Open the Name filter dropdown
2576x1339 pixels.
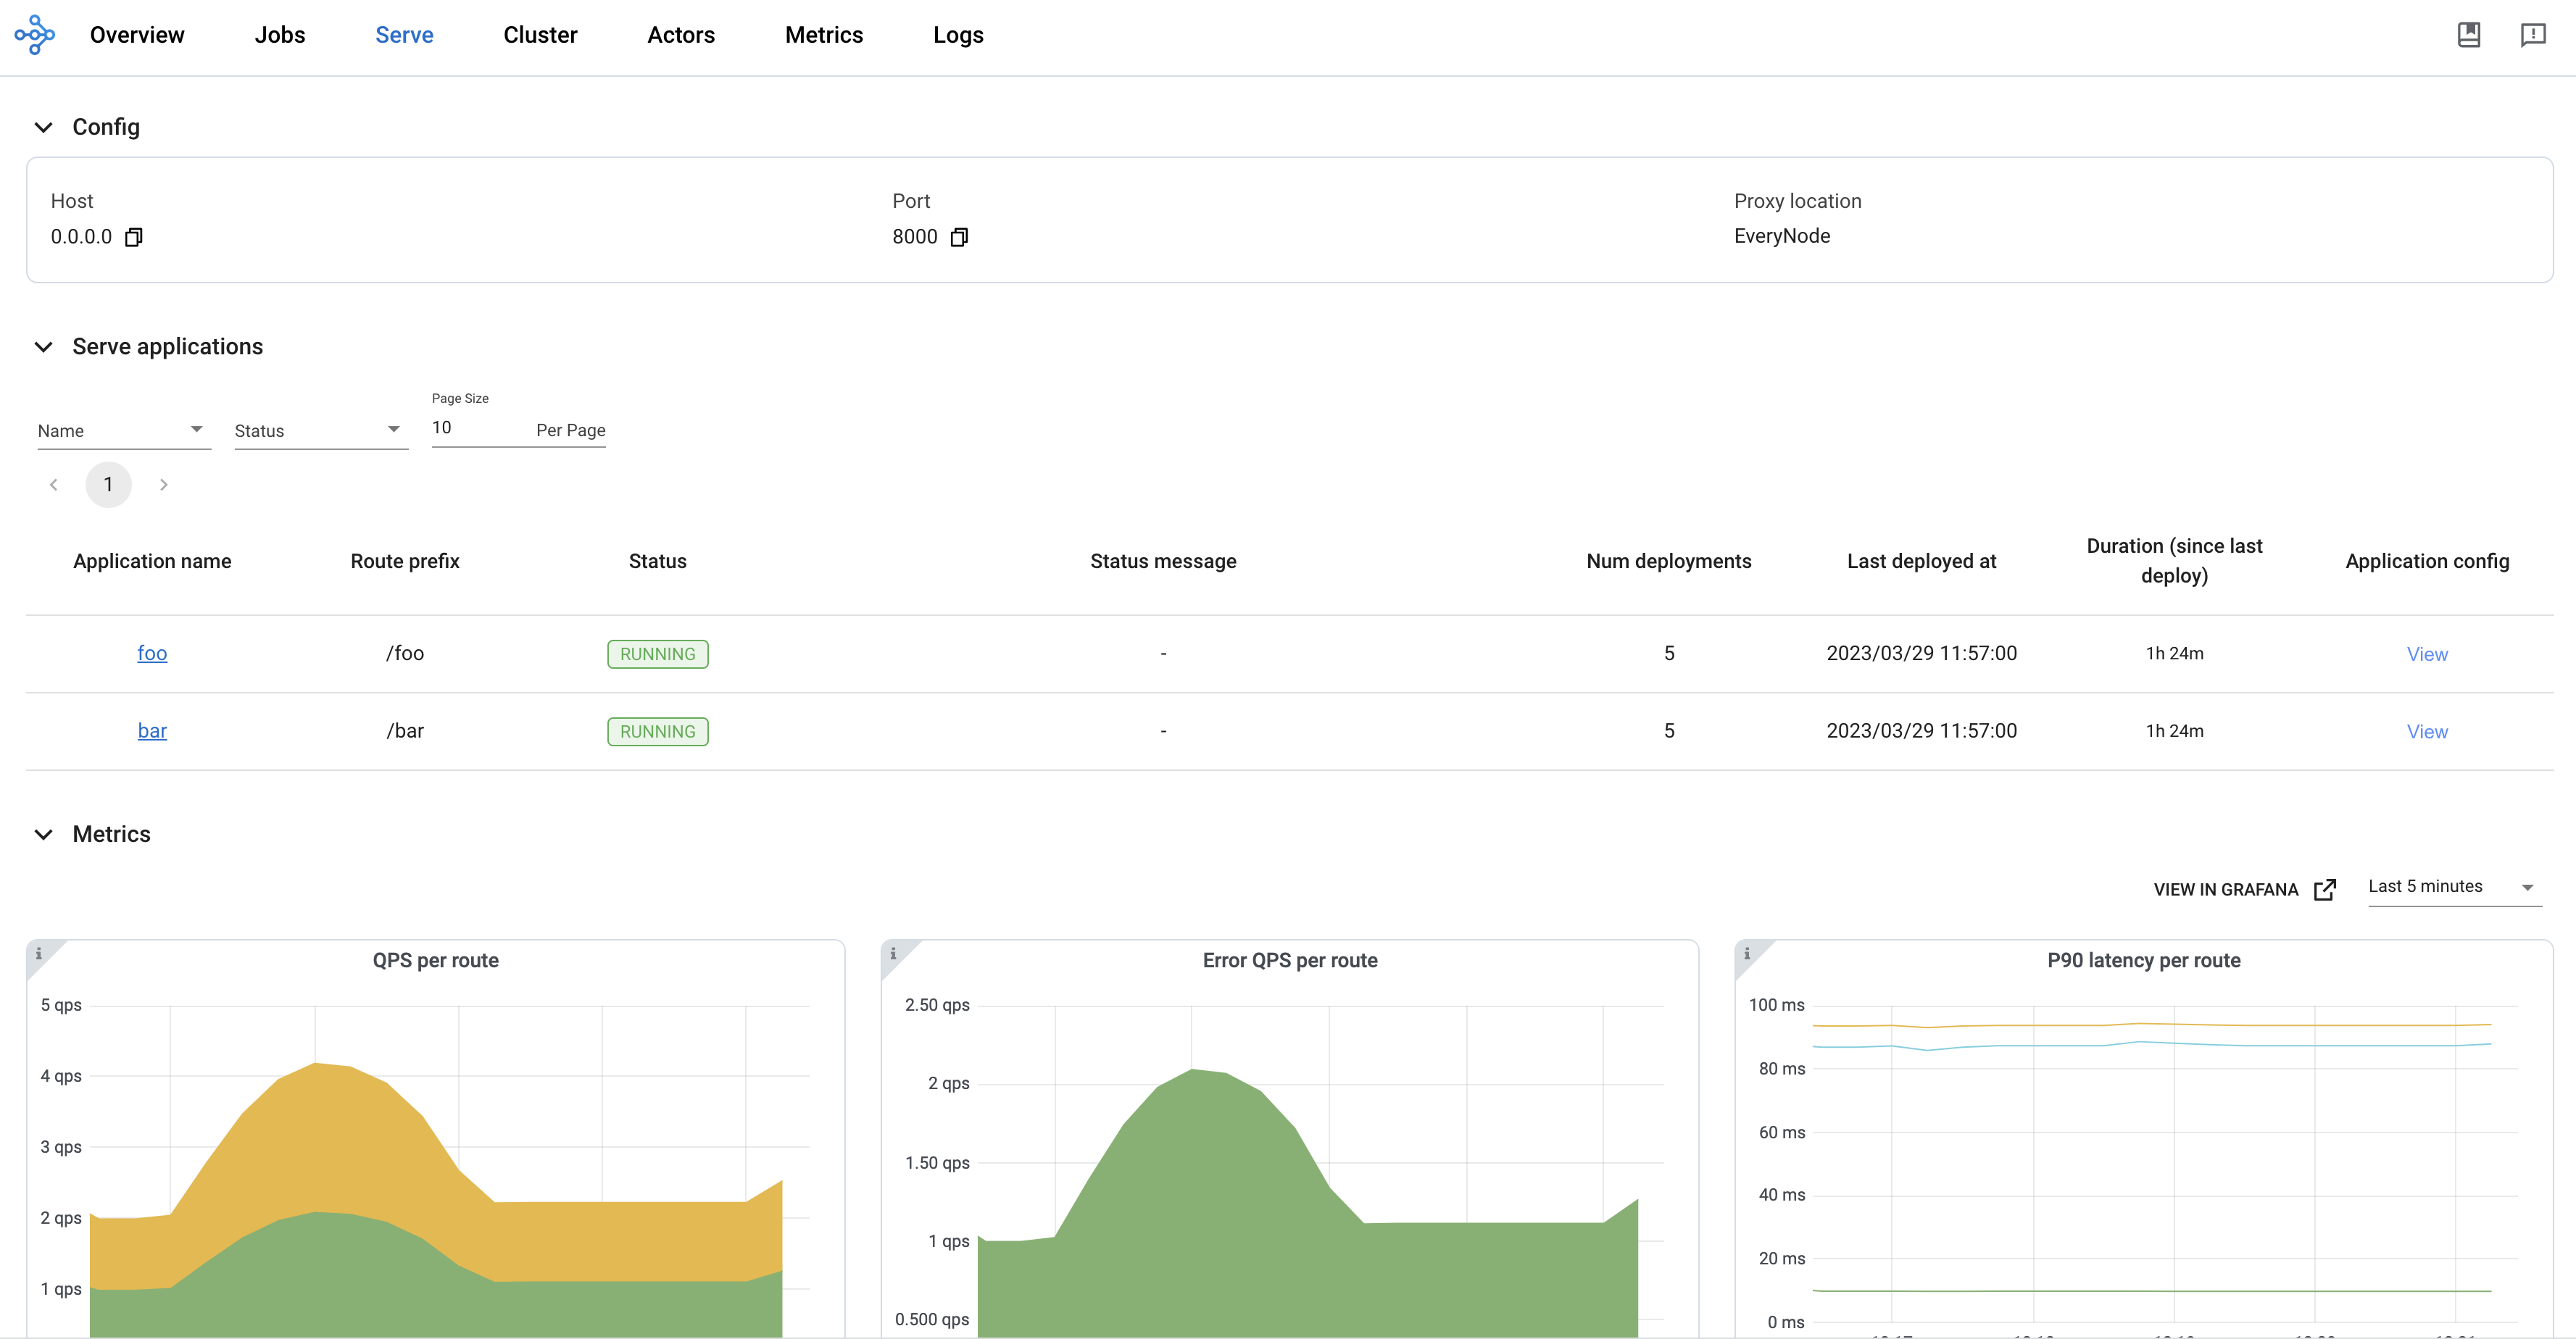point(123,430)
